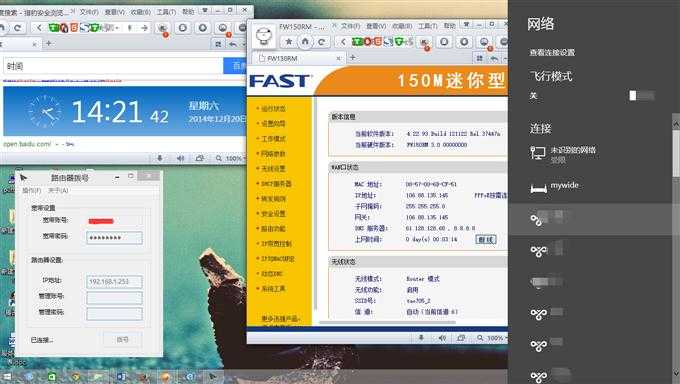
Task: Open 查看(V) menu in the Baidu browser window
Action: [114, 12]
